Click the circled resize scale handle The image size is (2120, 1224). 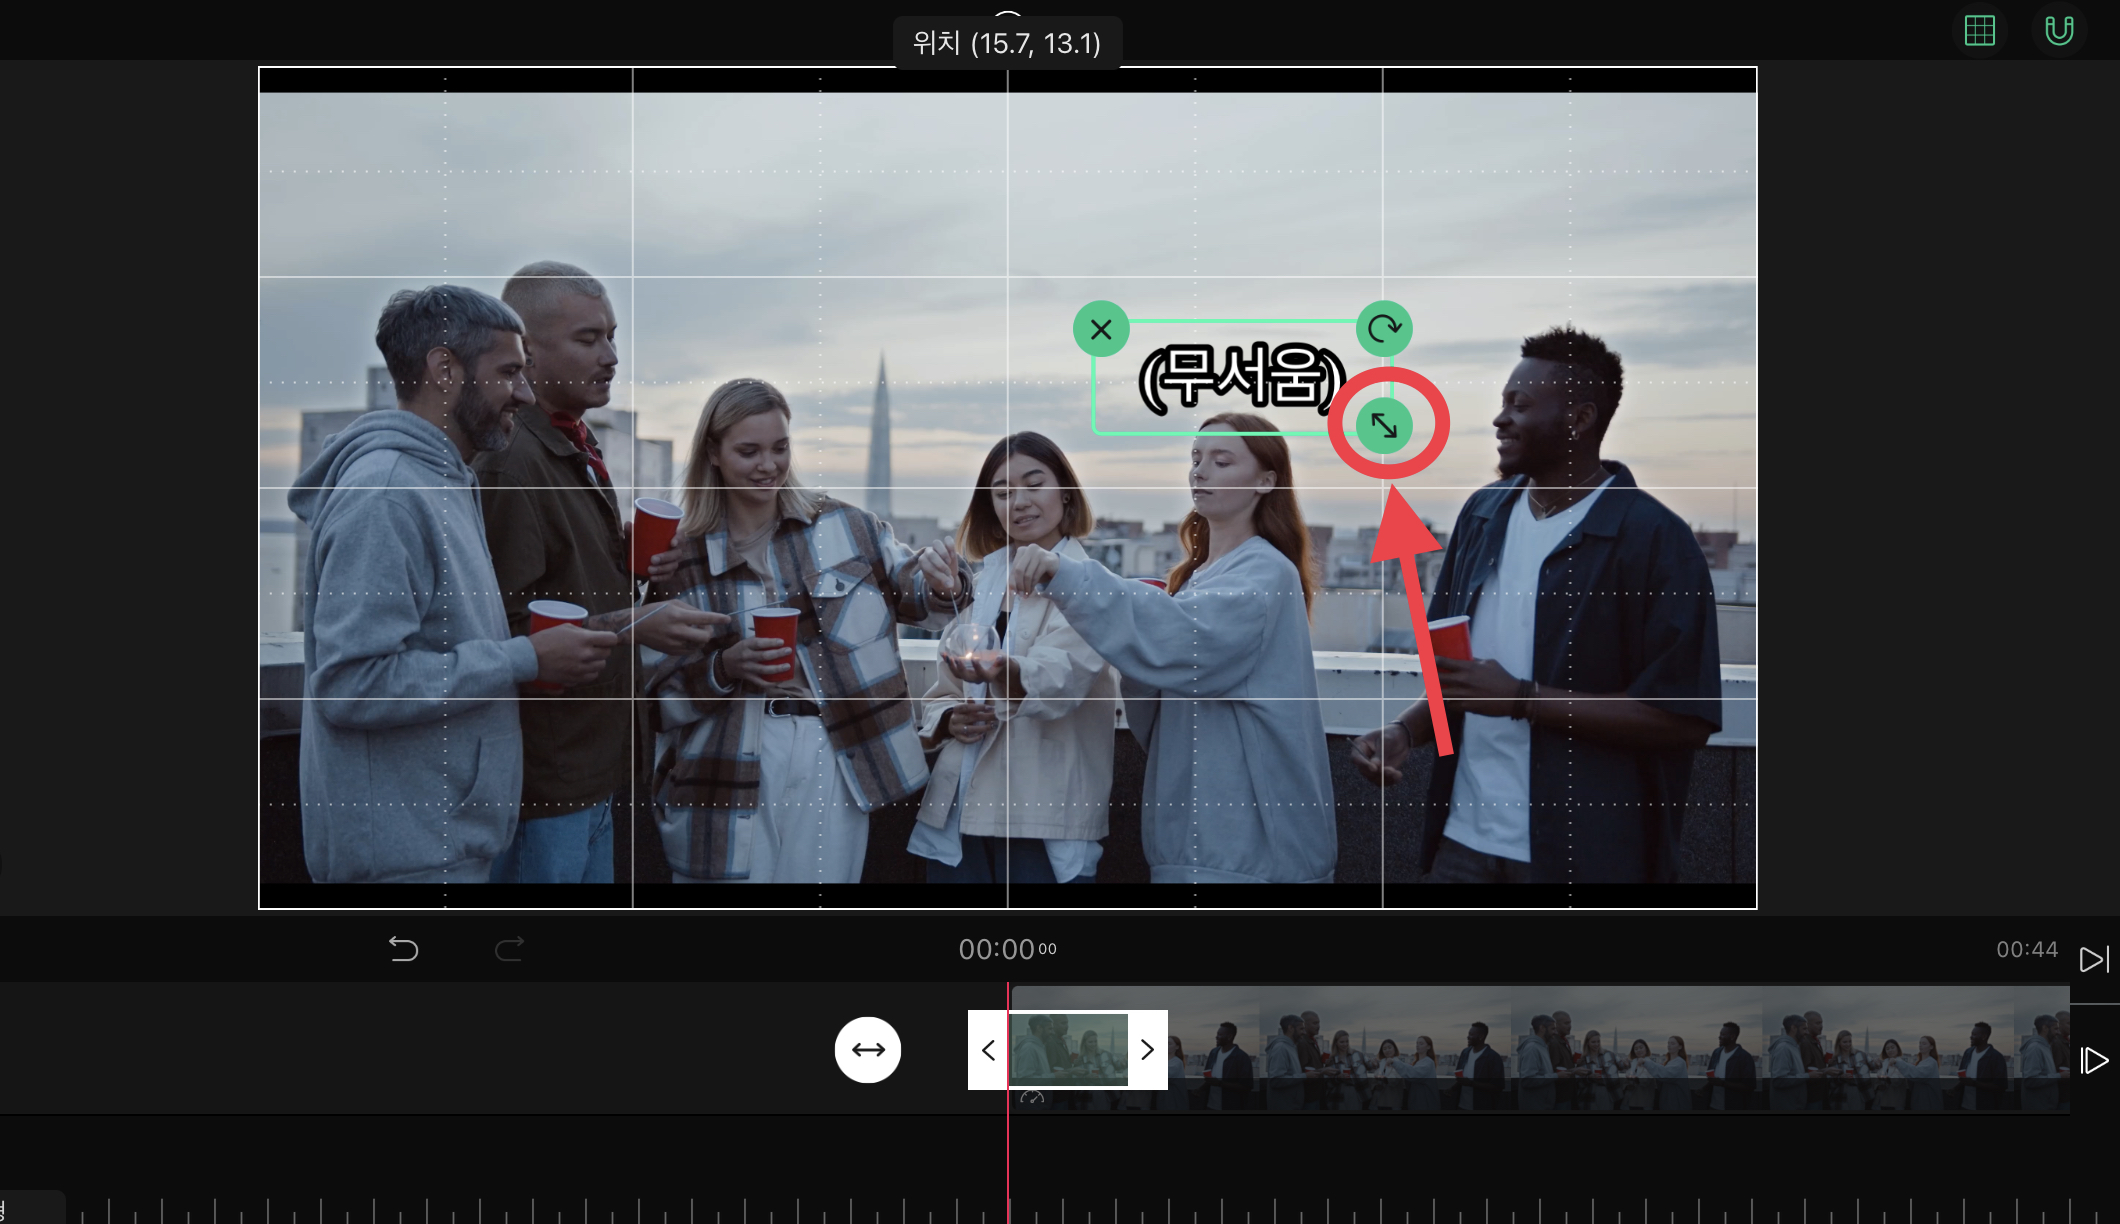point(1384,426)
